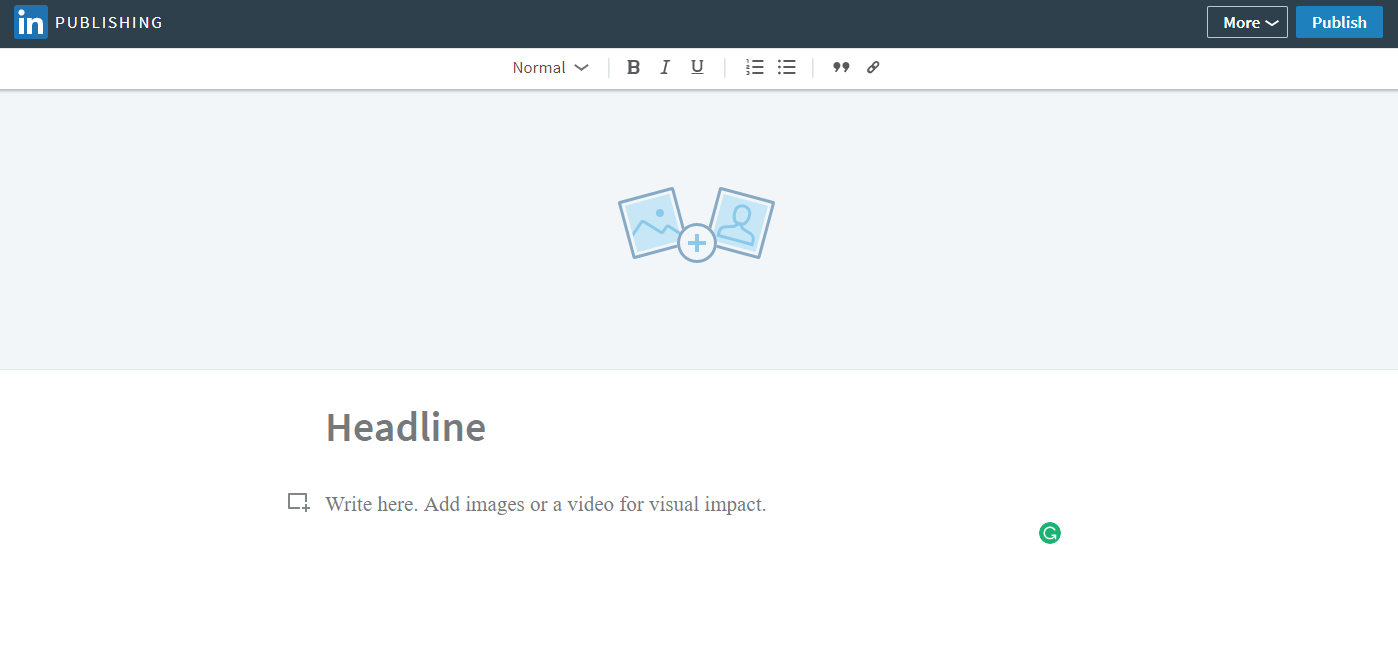The width and height of the screenshot is (1398, 662).
Task: Insert a numbered list
Action: [x=755, y=67]
